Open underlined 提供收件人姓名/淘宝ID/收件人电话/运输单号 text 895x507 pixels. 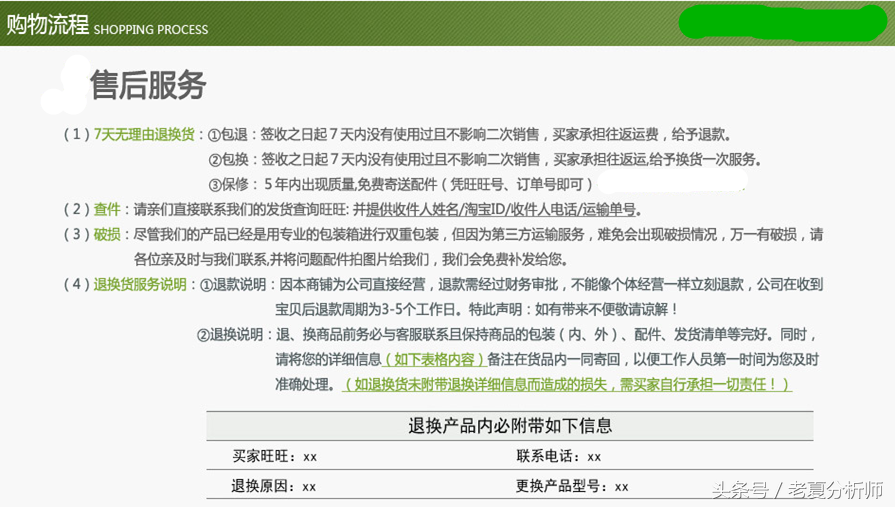tap(501, 210)
